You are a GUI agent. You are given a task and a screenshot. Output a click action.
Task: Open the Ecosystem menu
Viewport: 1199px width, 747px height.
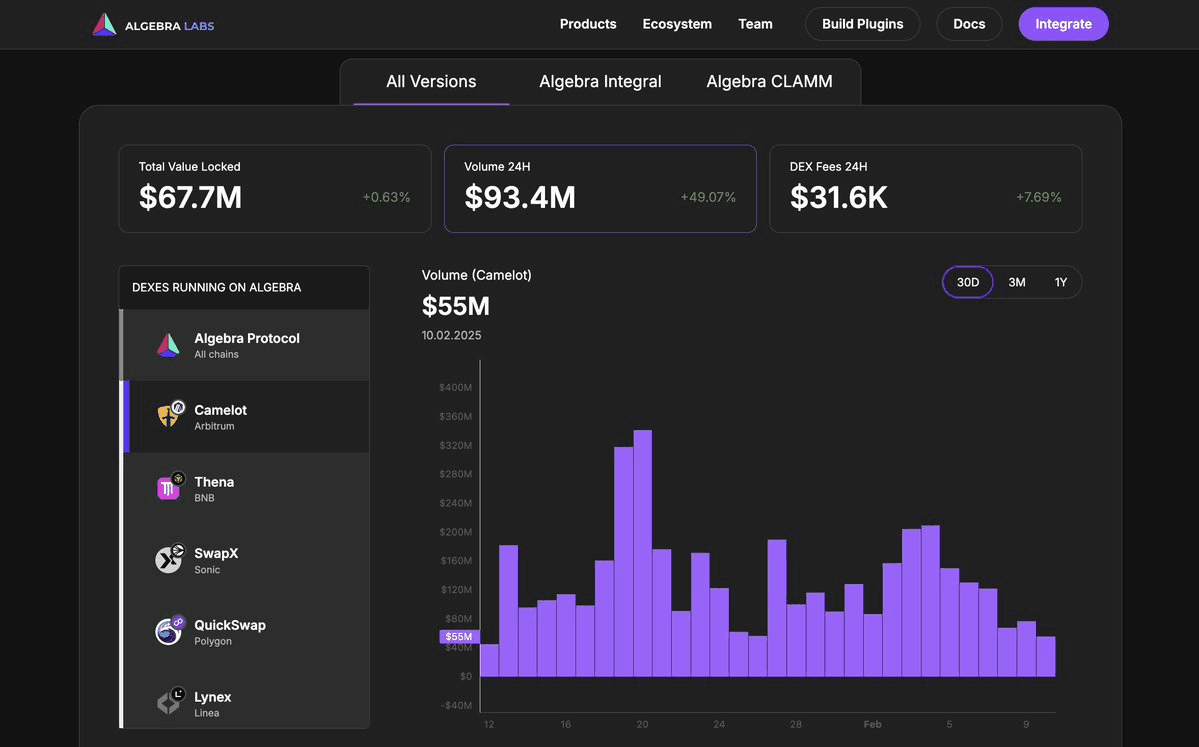[676, 23]
